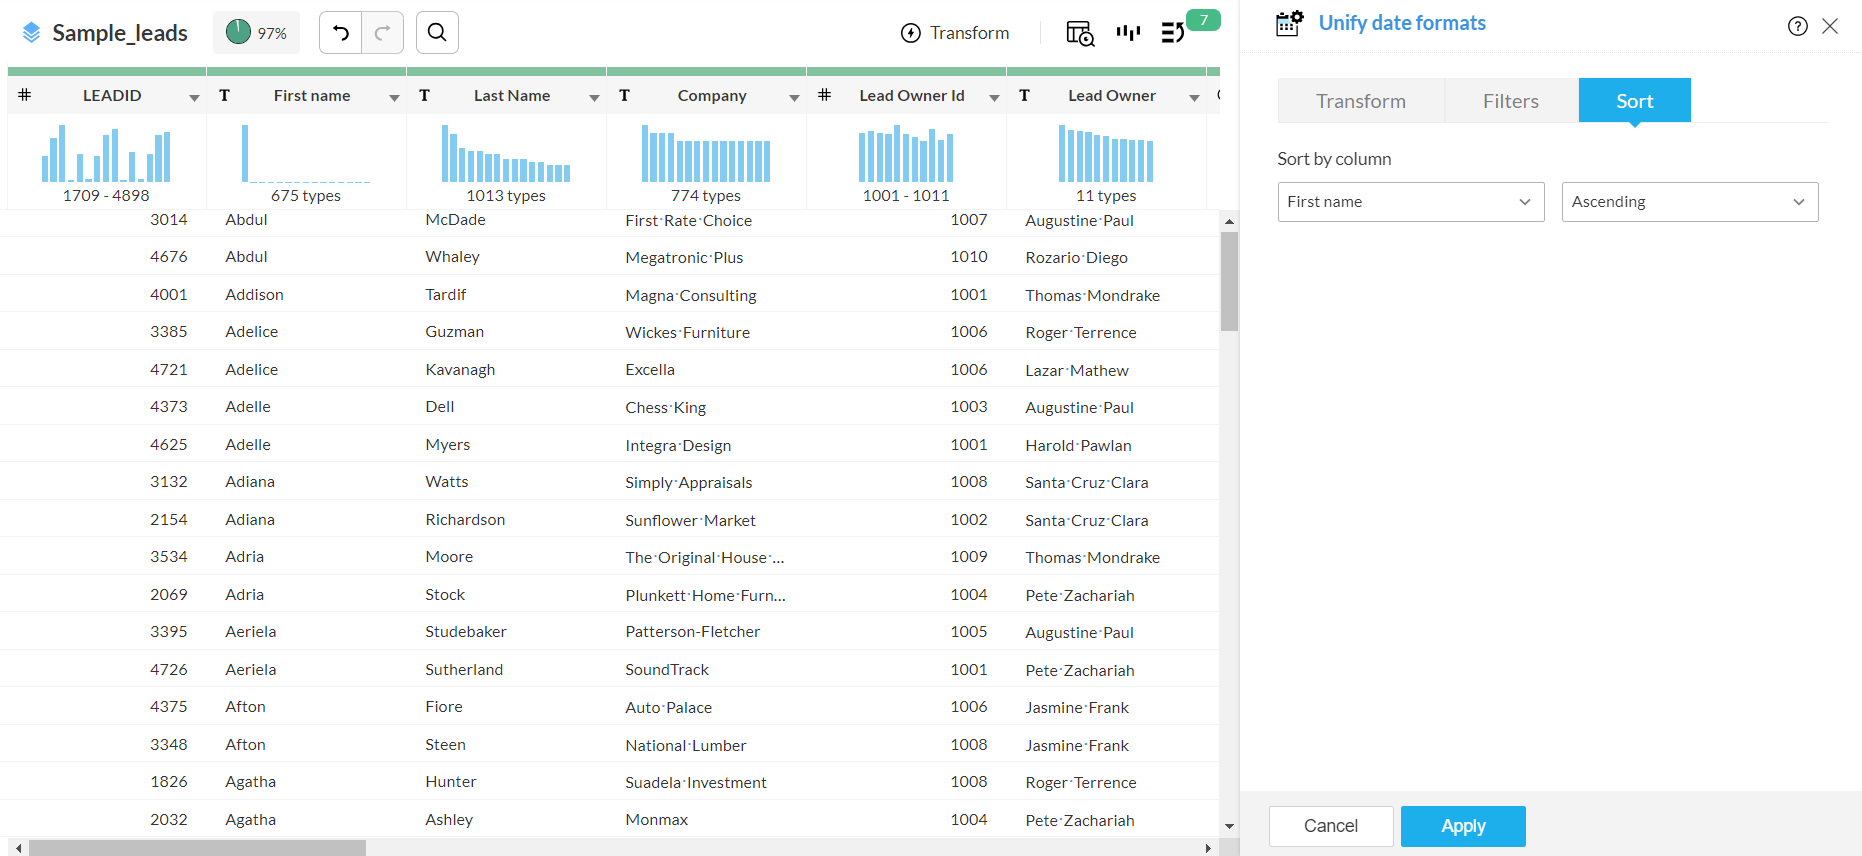Open the Ascending sort order dropdown
Viewport: 1862px width, 856px height.
point(1689,202)
